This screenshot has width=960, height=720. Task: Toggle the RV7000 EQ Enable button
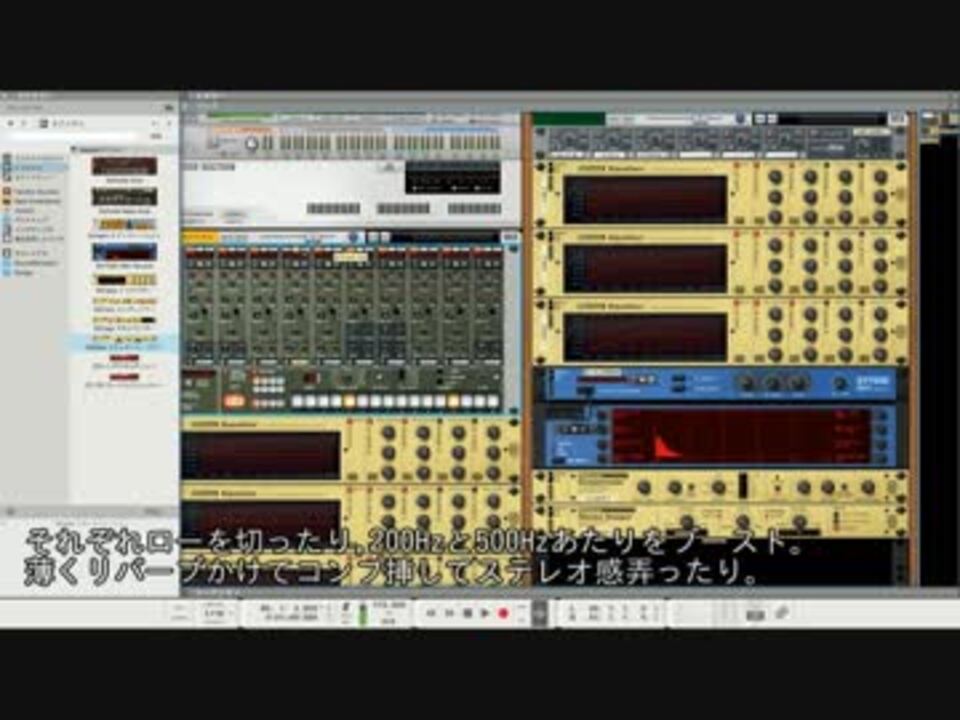[x=678, y=379]
